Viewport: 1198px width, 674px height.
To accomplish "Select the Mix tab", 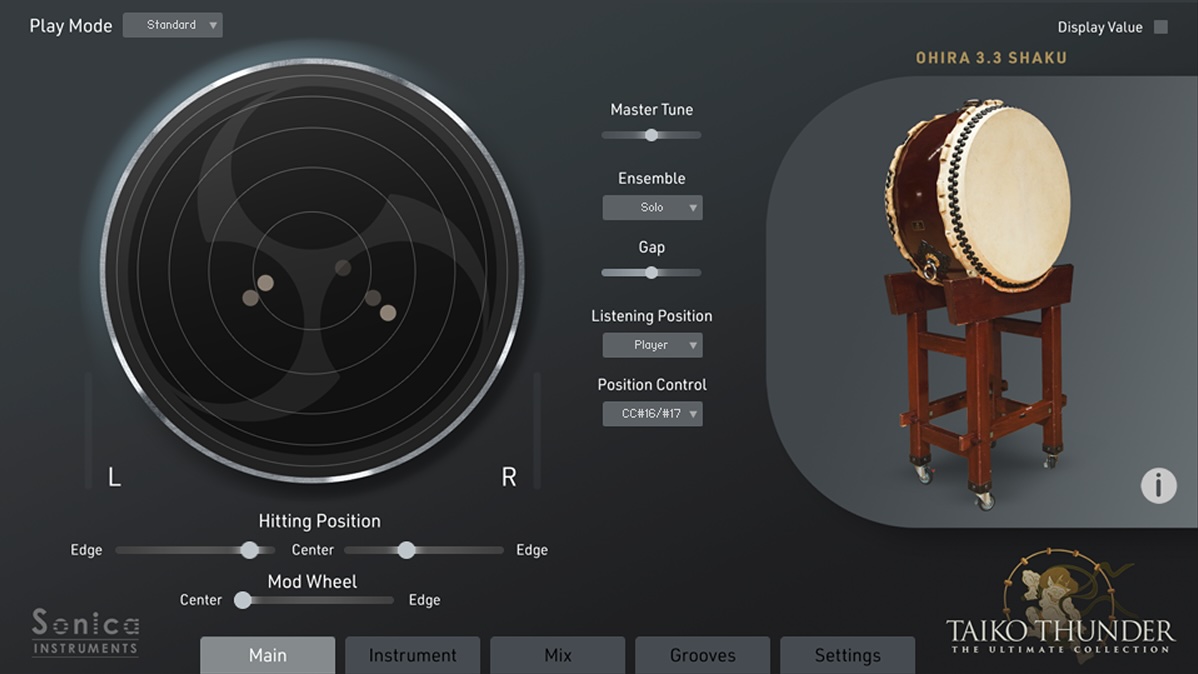I will [x=557, y=655].
